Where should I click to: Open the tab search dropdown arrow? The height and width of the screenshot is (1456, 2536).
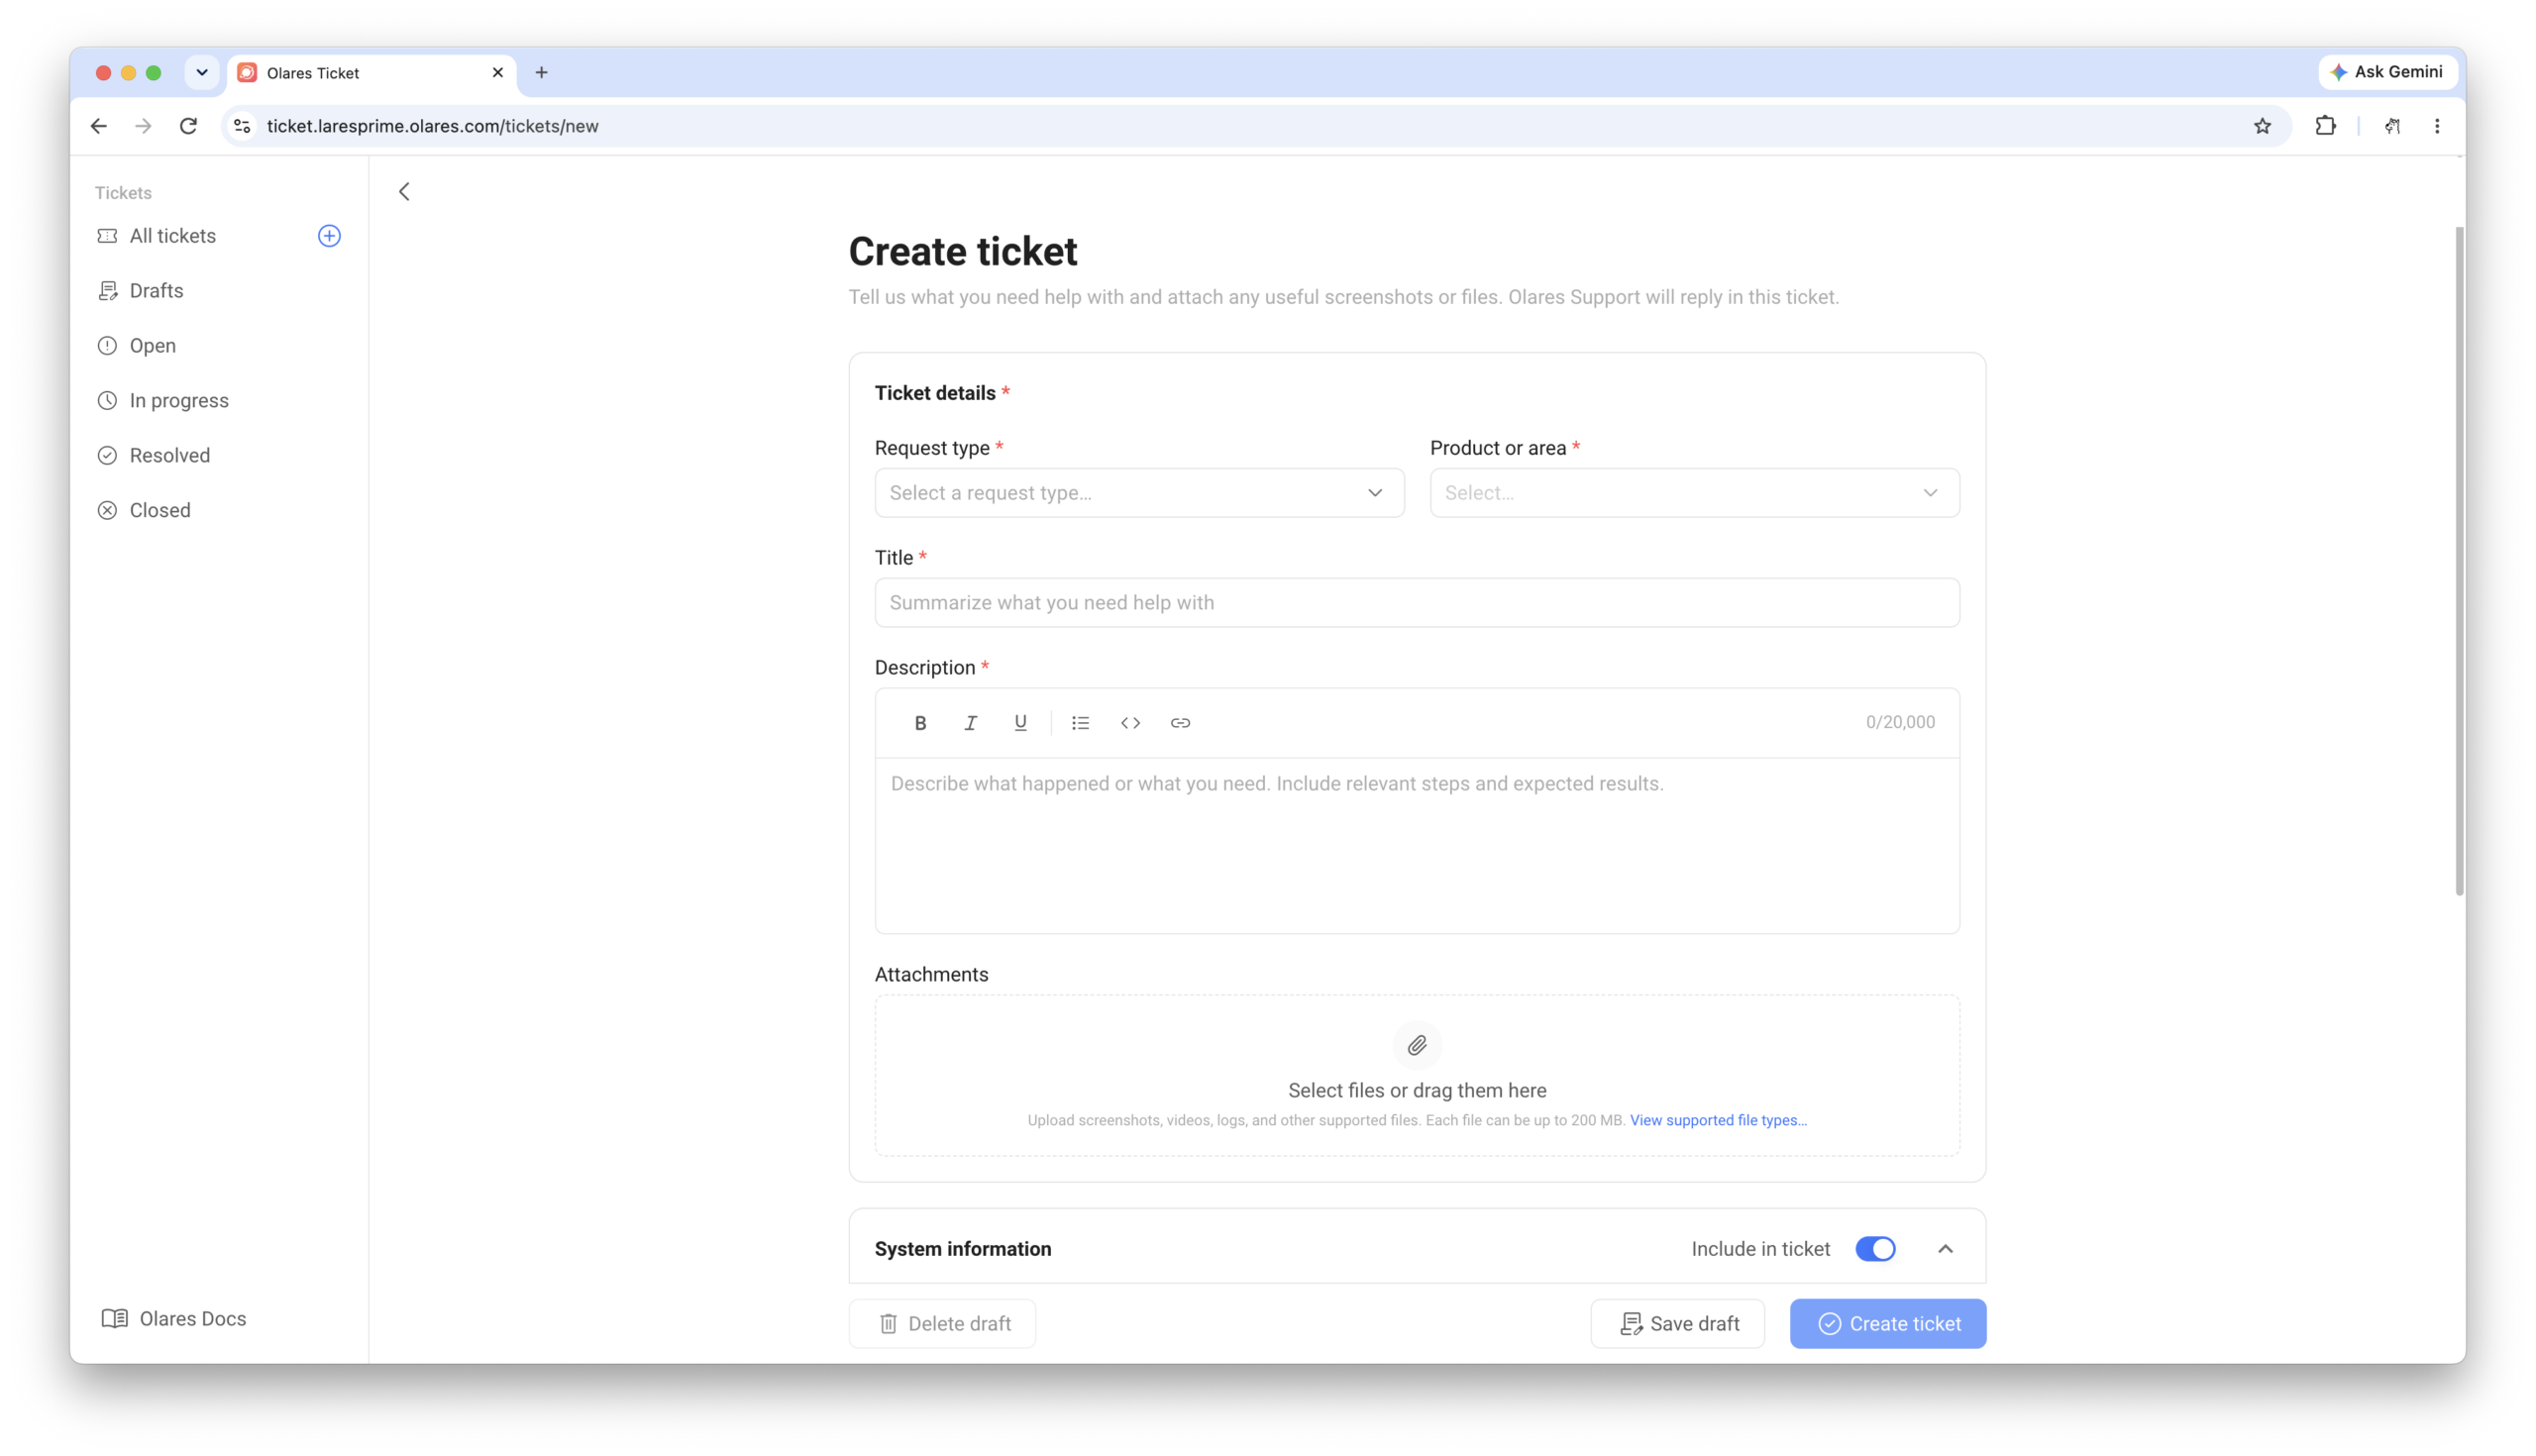coord(202,72)
